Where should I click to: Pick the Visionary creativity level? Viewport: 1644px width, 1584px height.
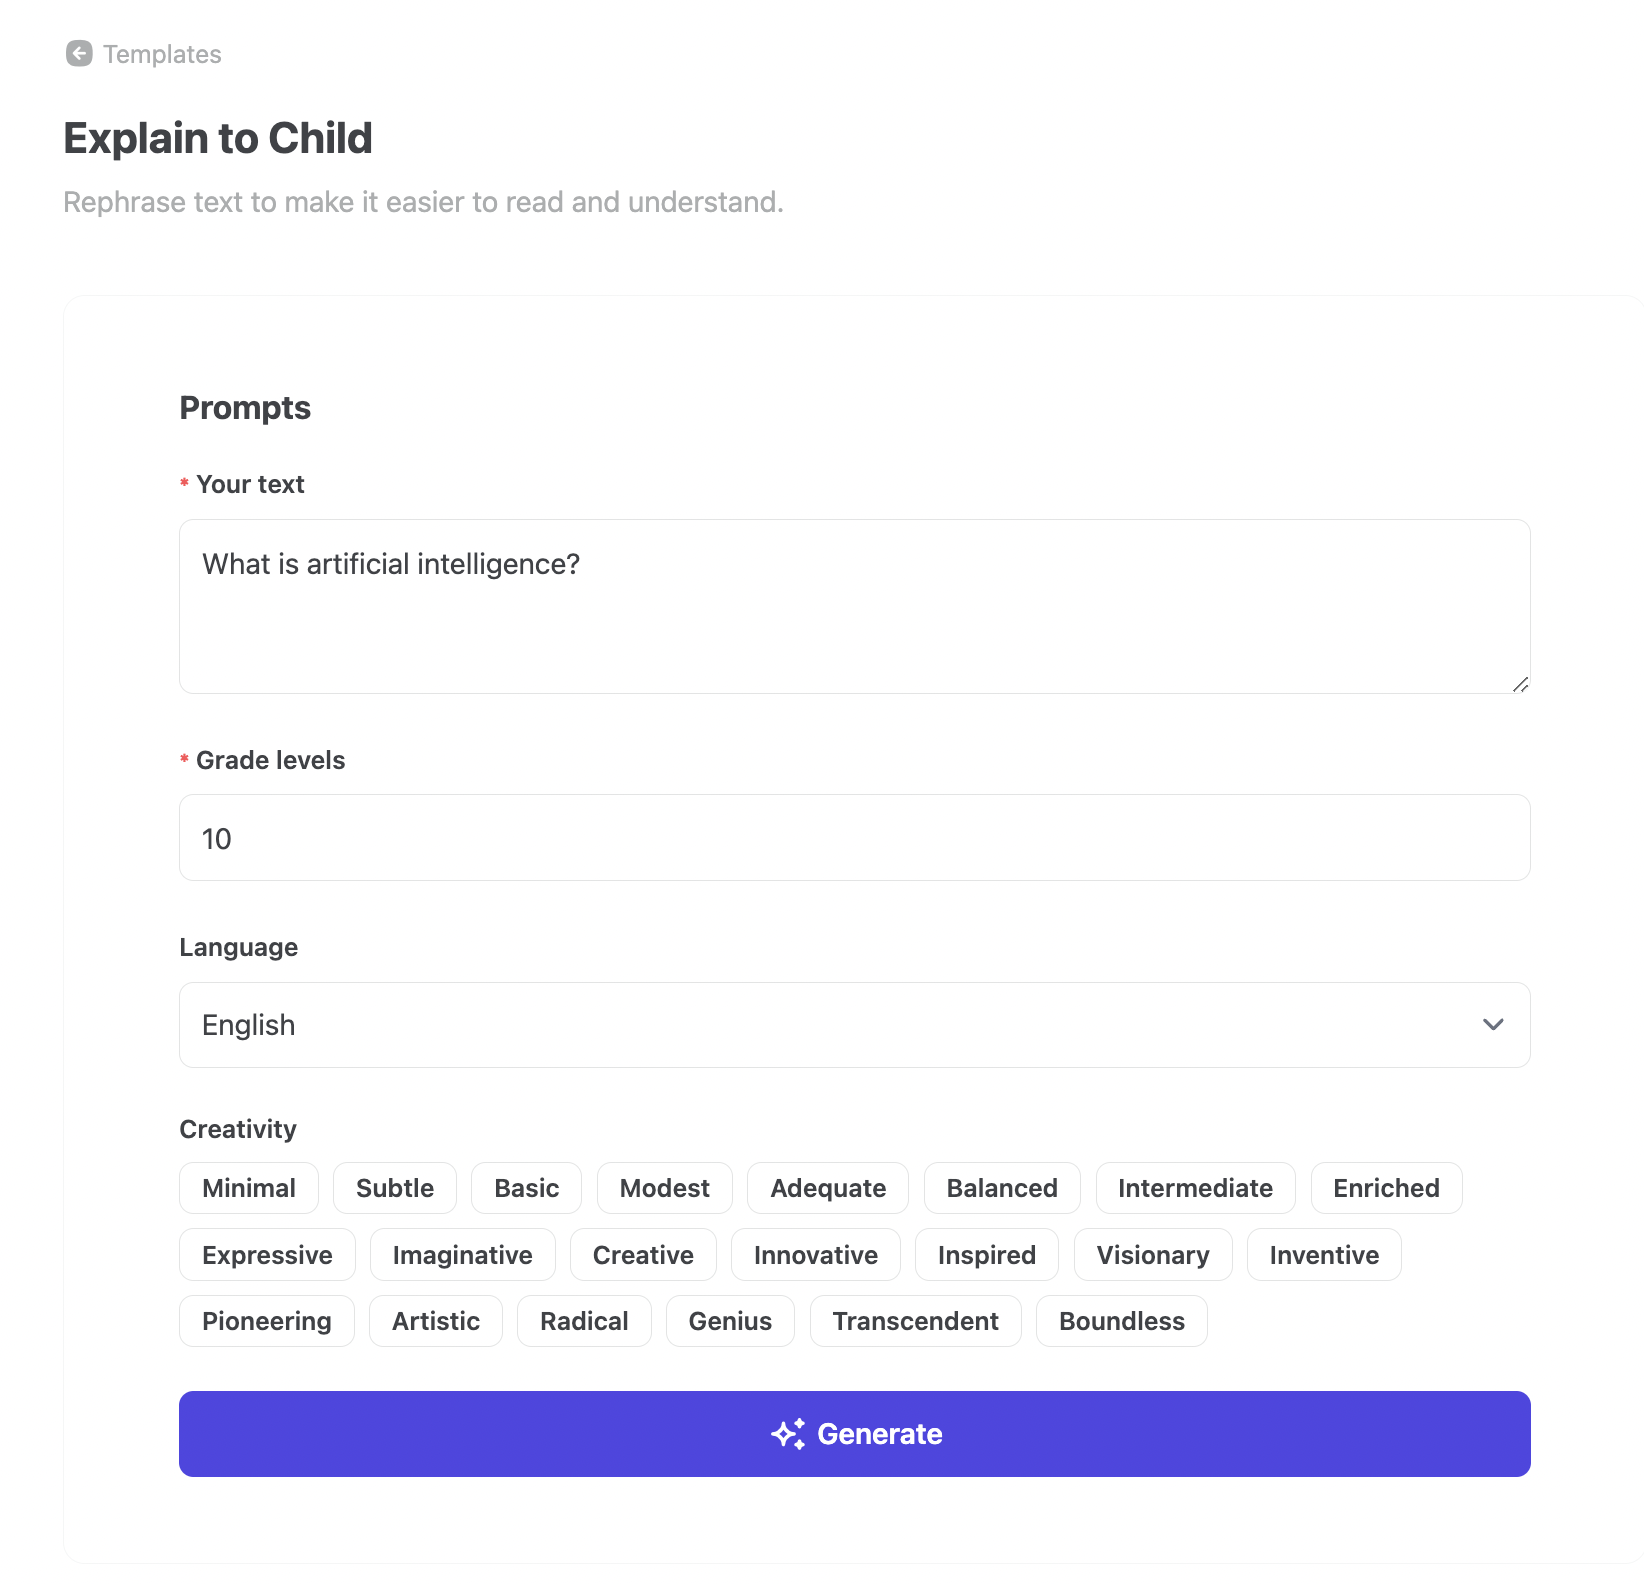[x=1152, y=1254]
